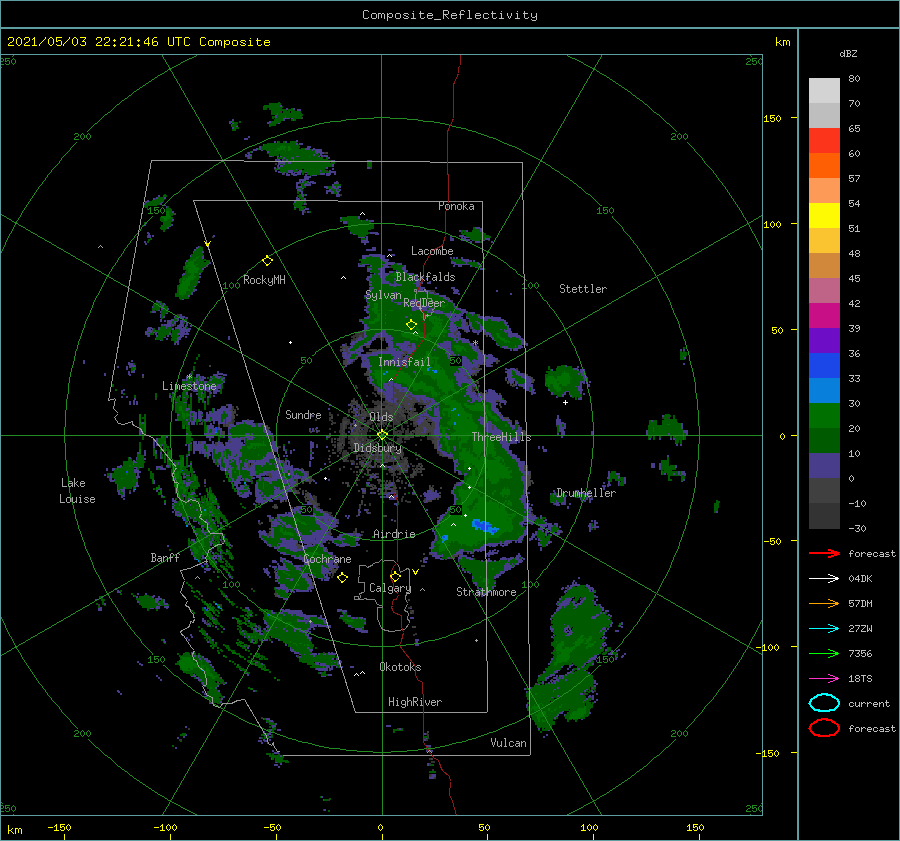Click the Vulcan town label
This screenshot has height=841, width=900.
[508, 743]
